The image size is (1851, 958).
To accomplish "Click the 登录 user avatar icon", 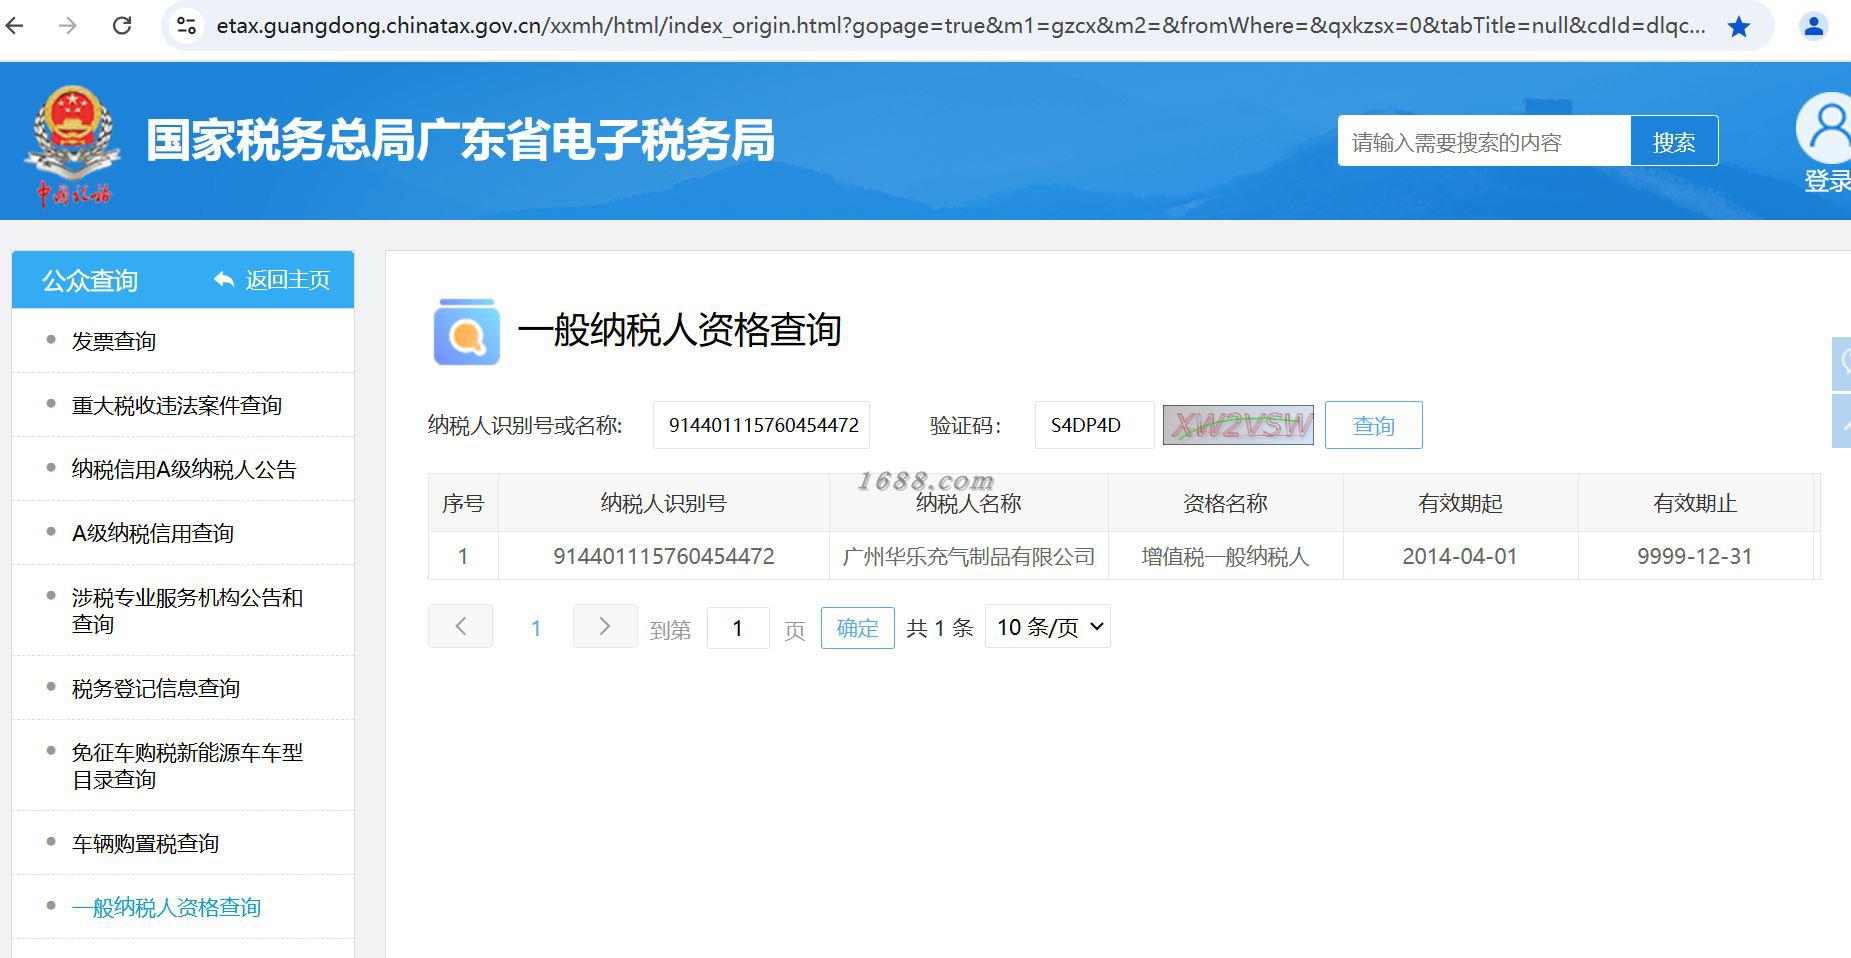I will pos(1825,128).
